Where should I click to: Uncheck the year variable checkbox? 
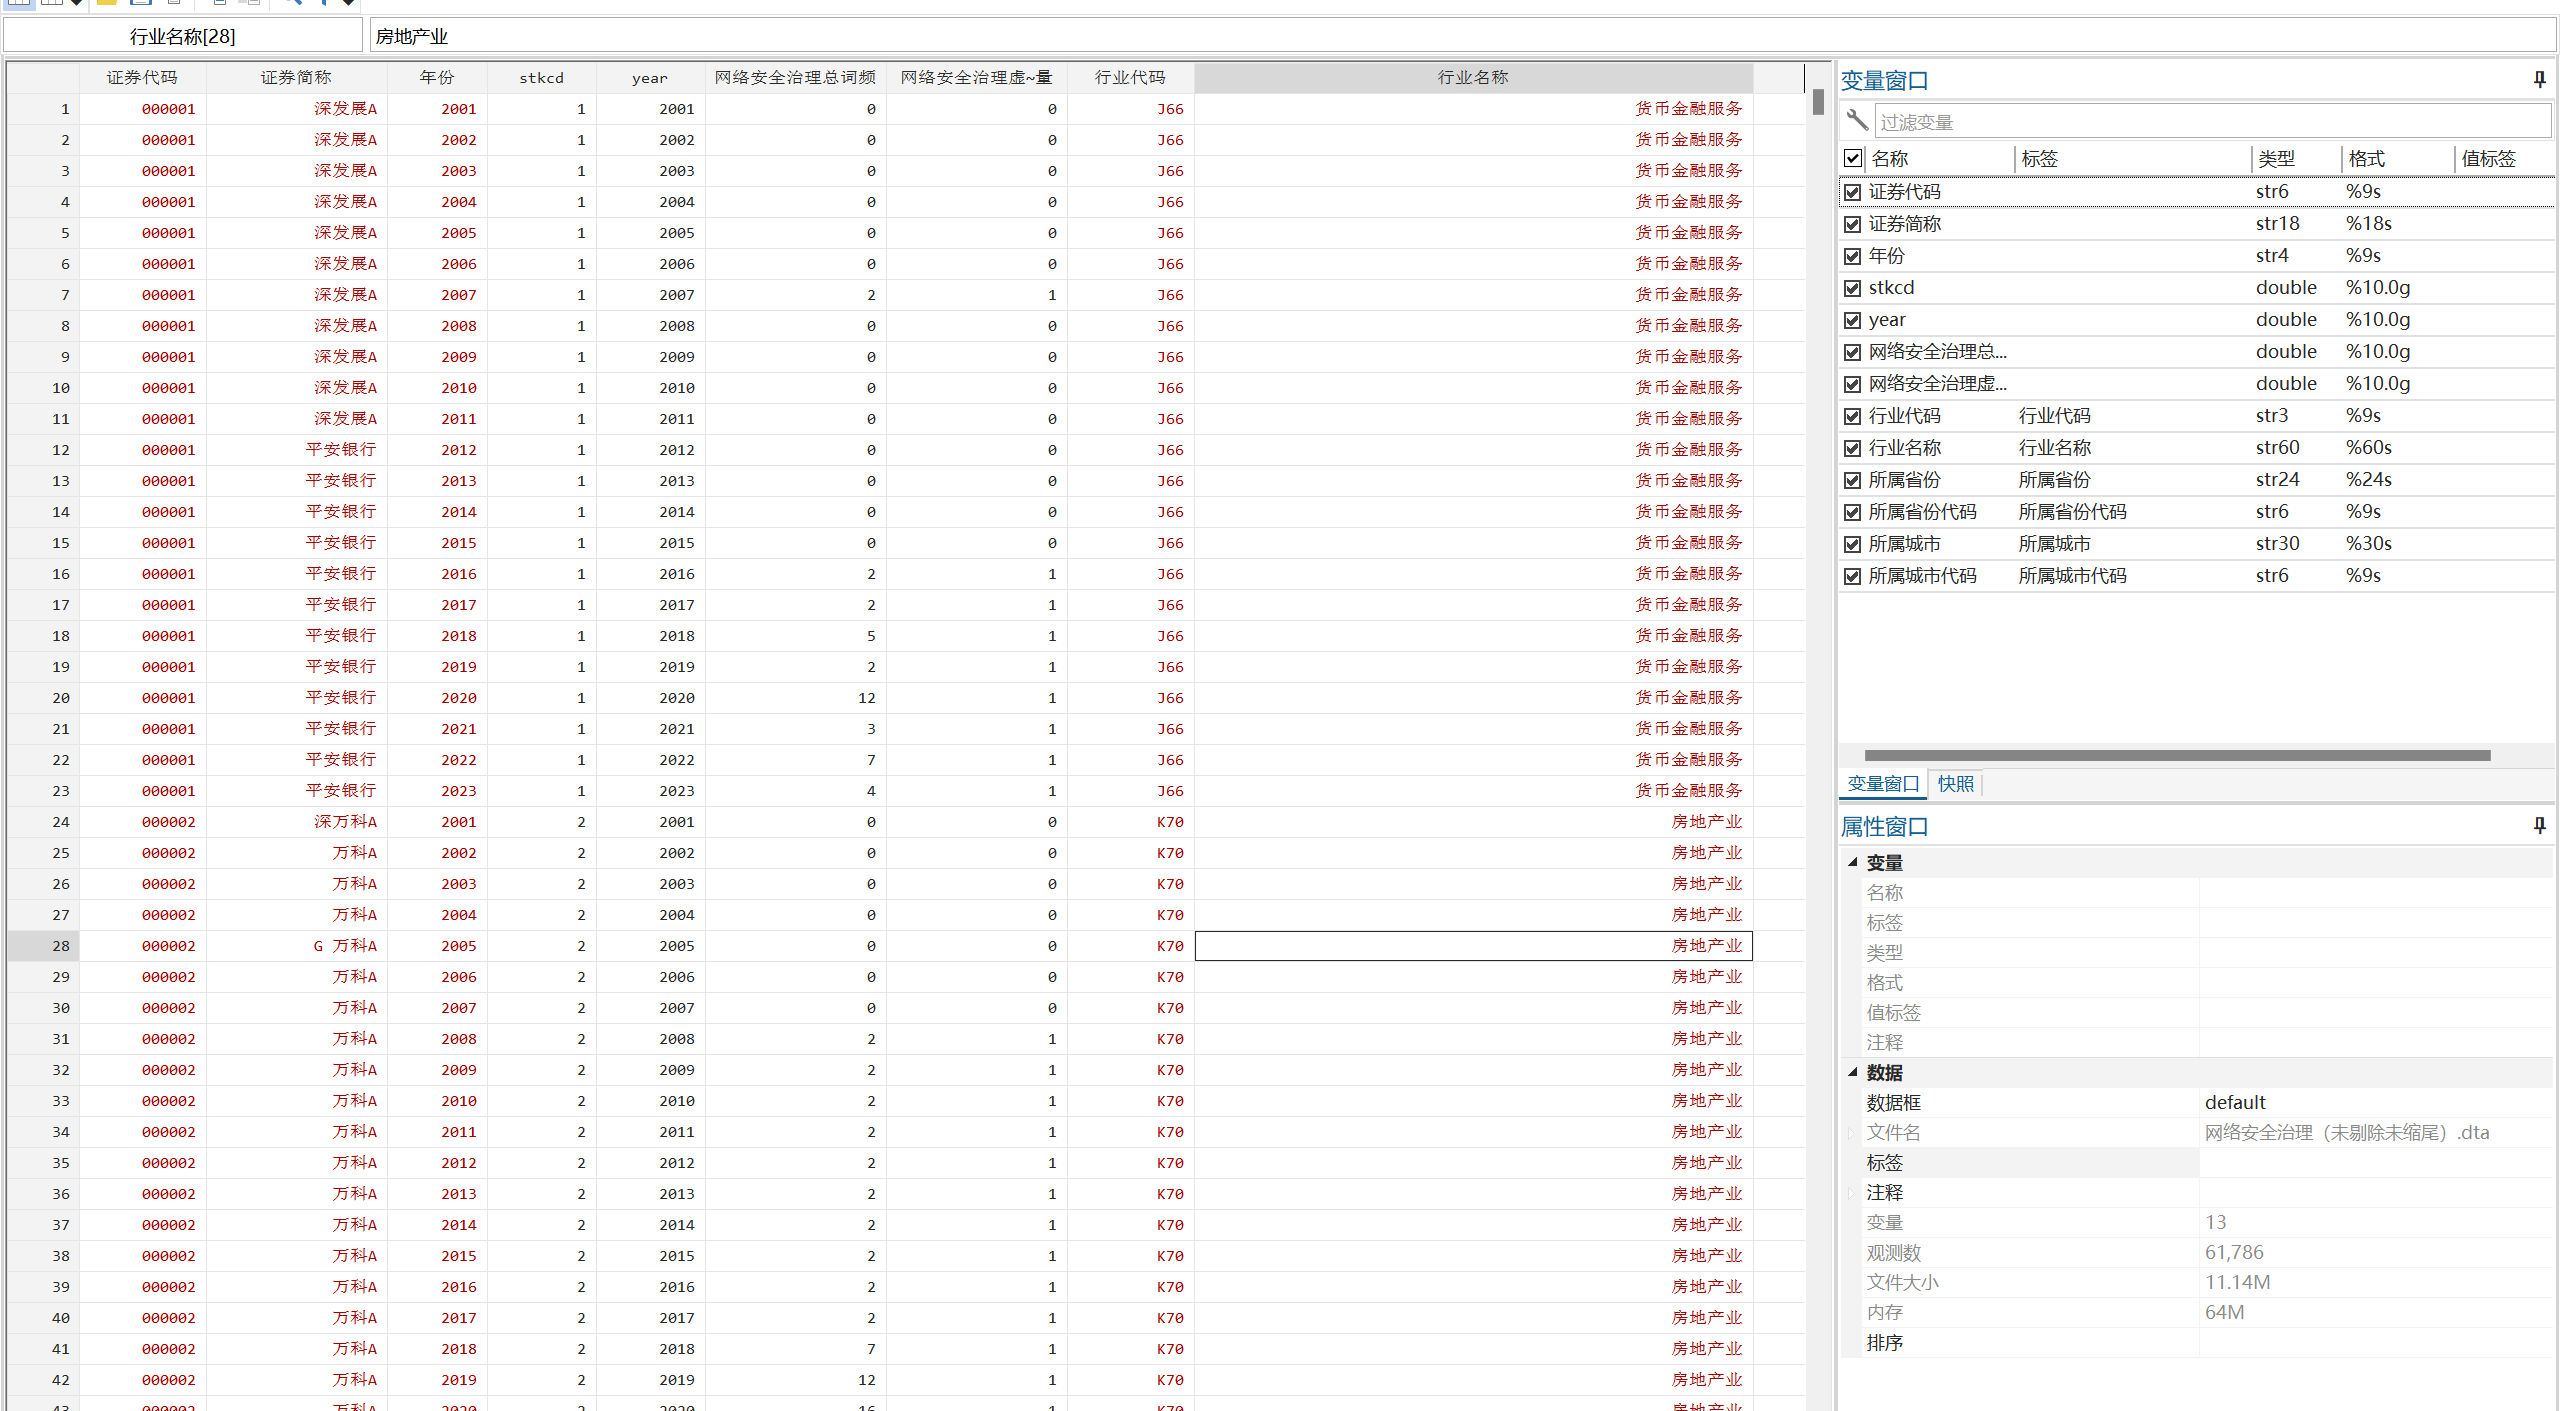click(x=1853, y=320)
